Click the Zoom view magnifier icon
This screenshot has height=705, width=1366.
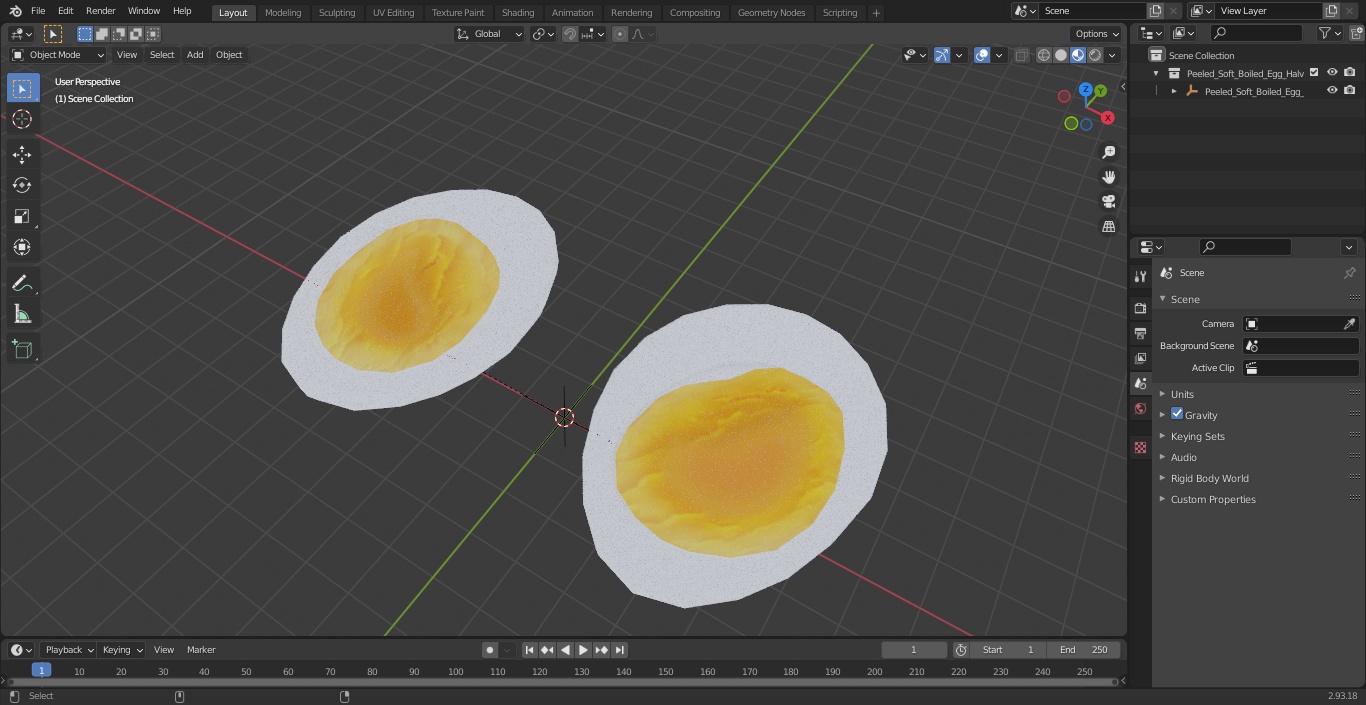click(1108, 152)
